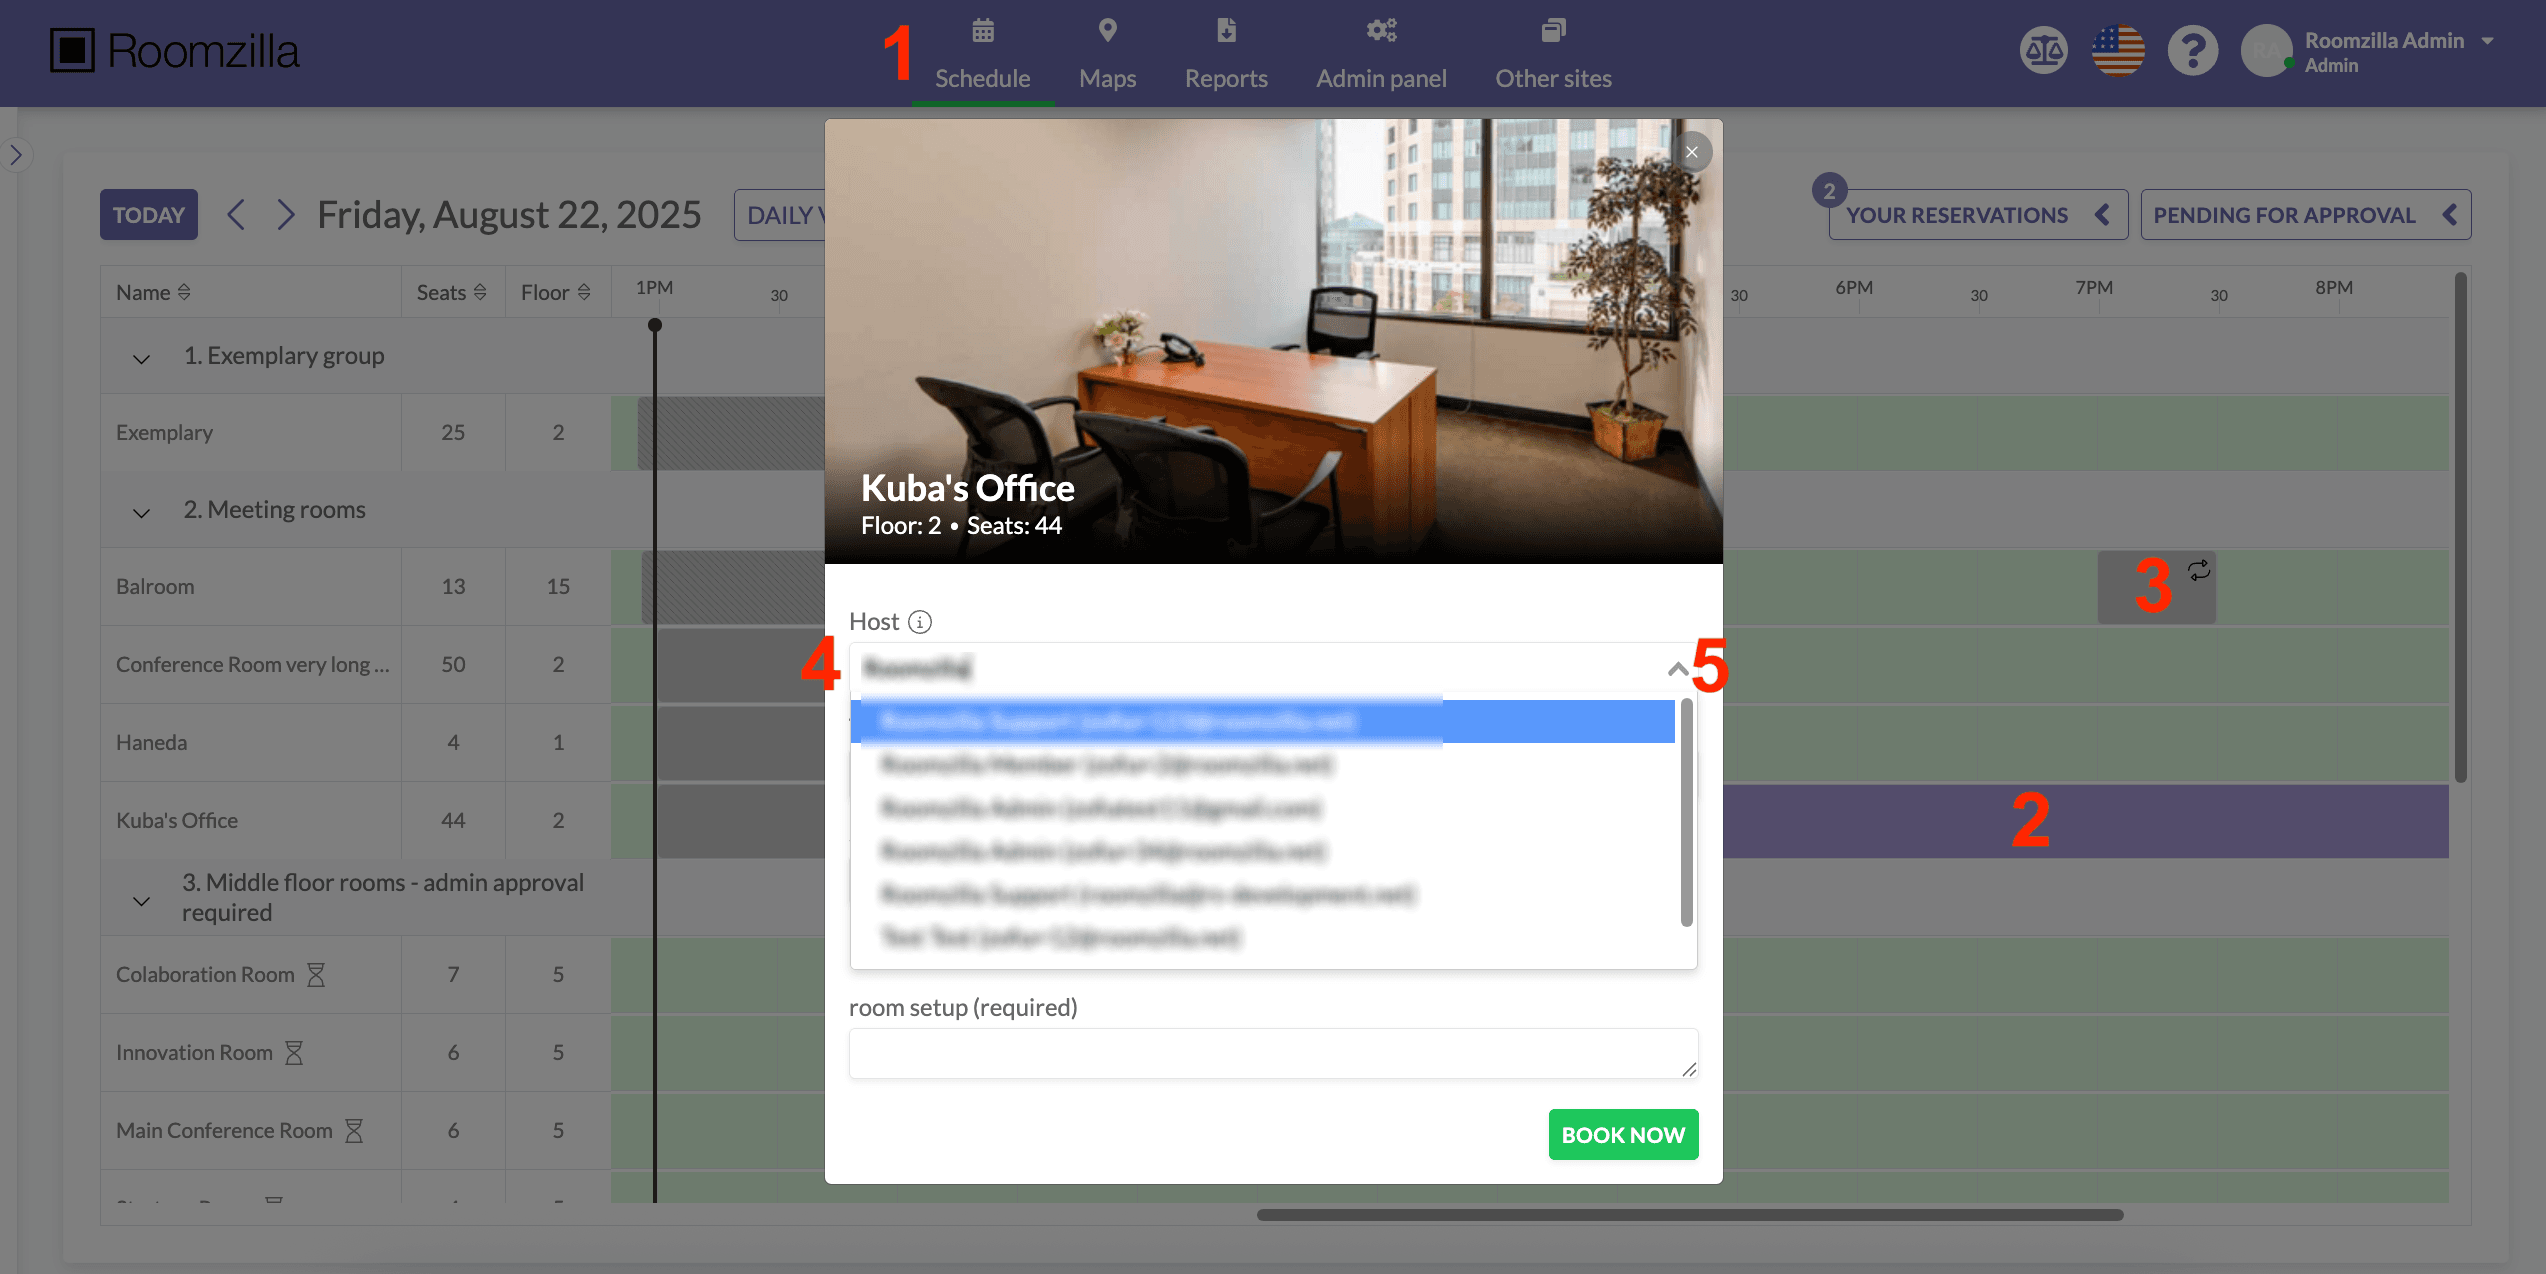Click the room setup text field
The width and height of the screenshot is (2546, 1274).
(x=1272, y=1053)
